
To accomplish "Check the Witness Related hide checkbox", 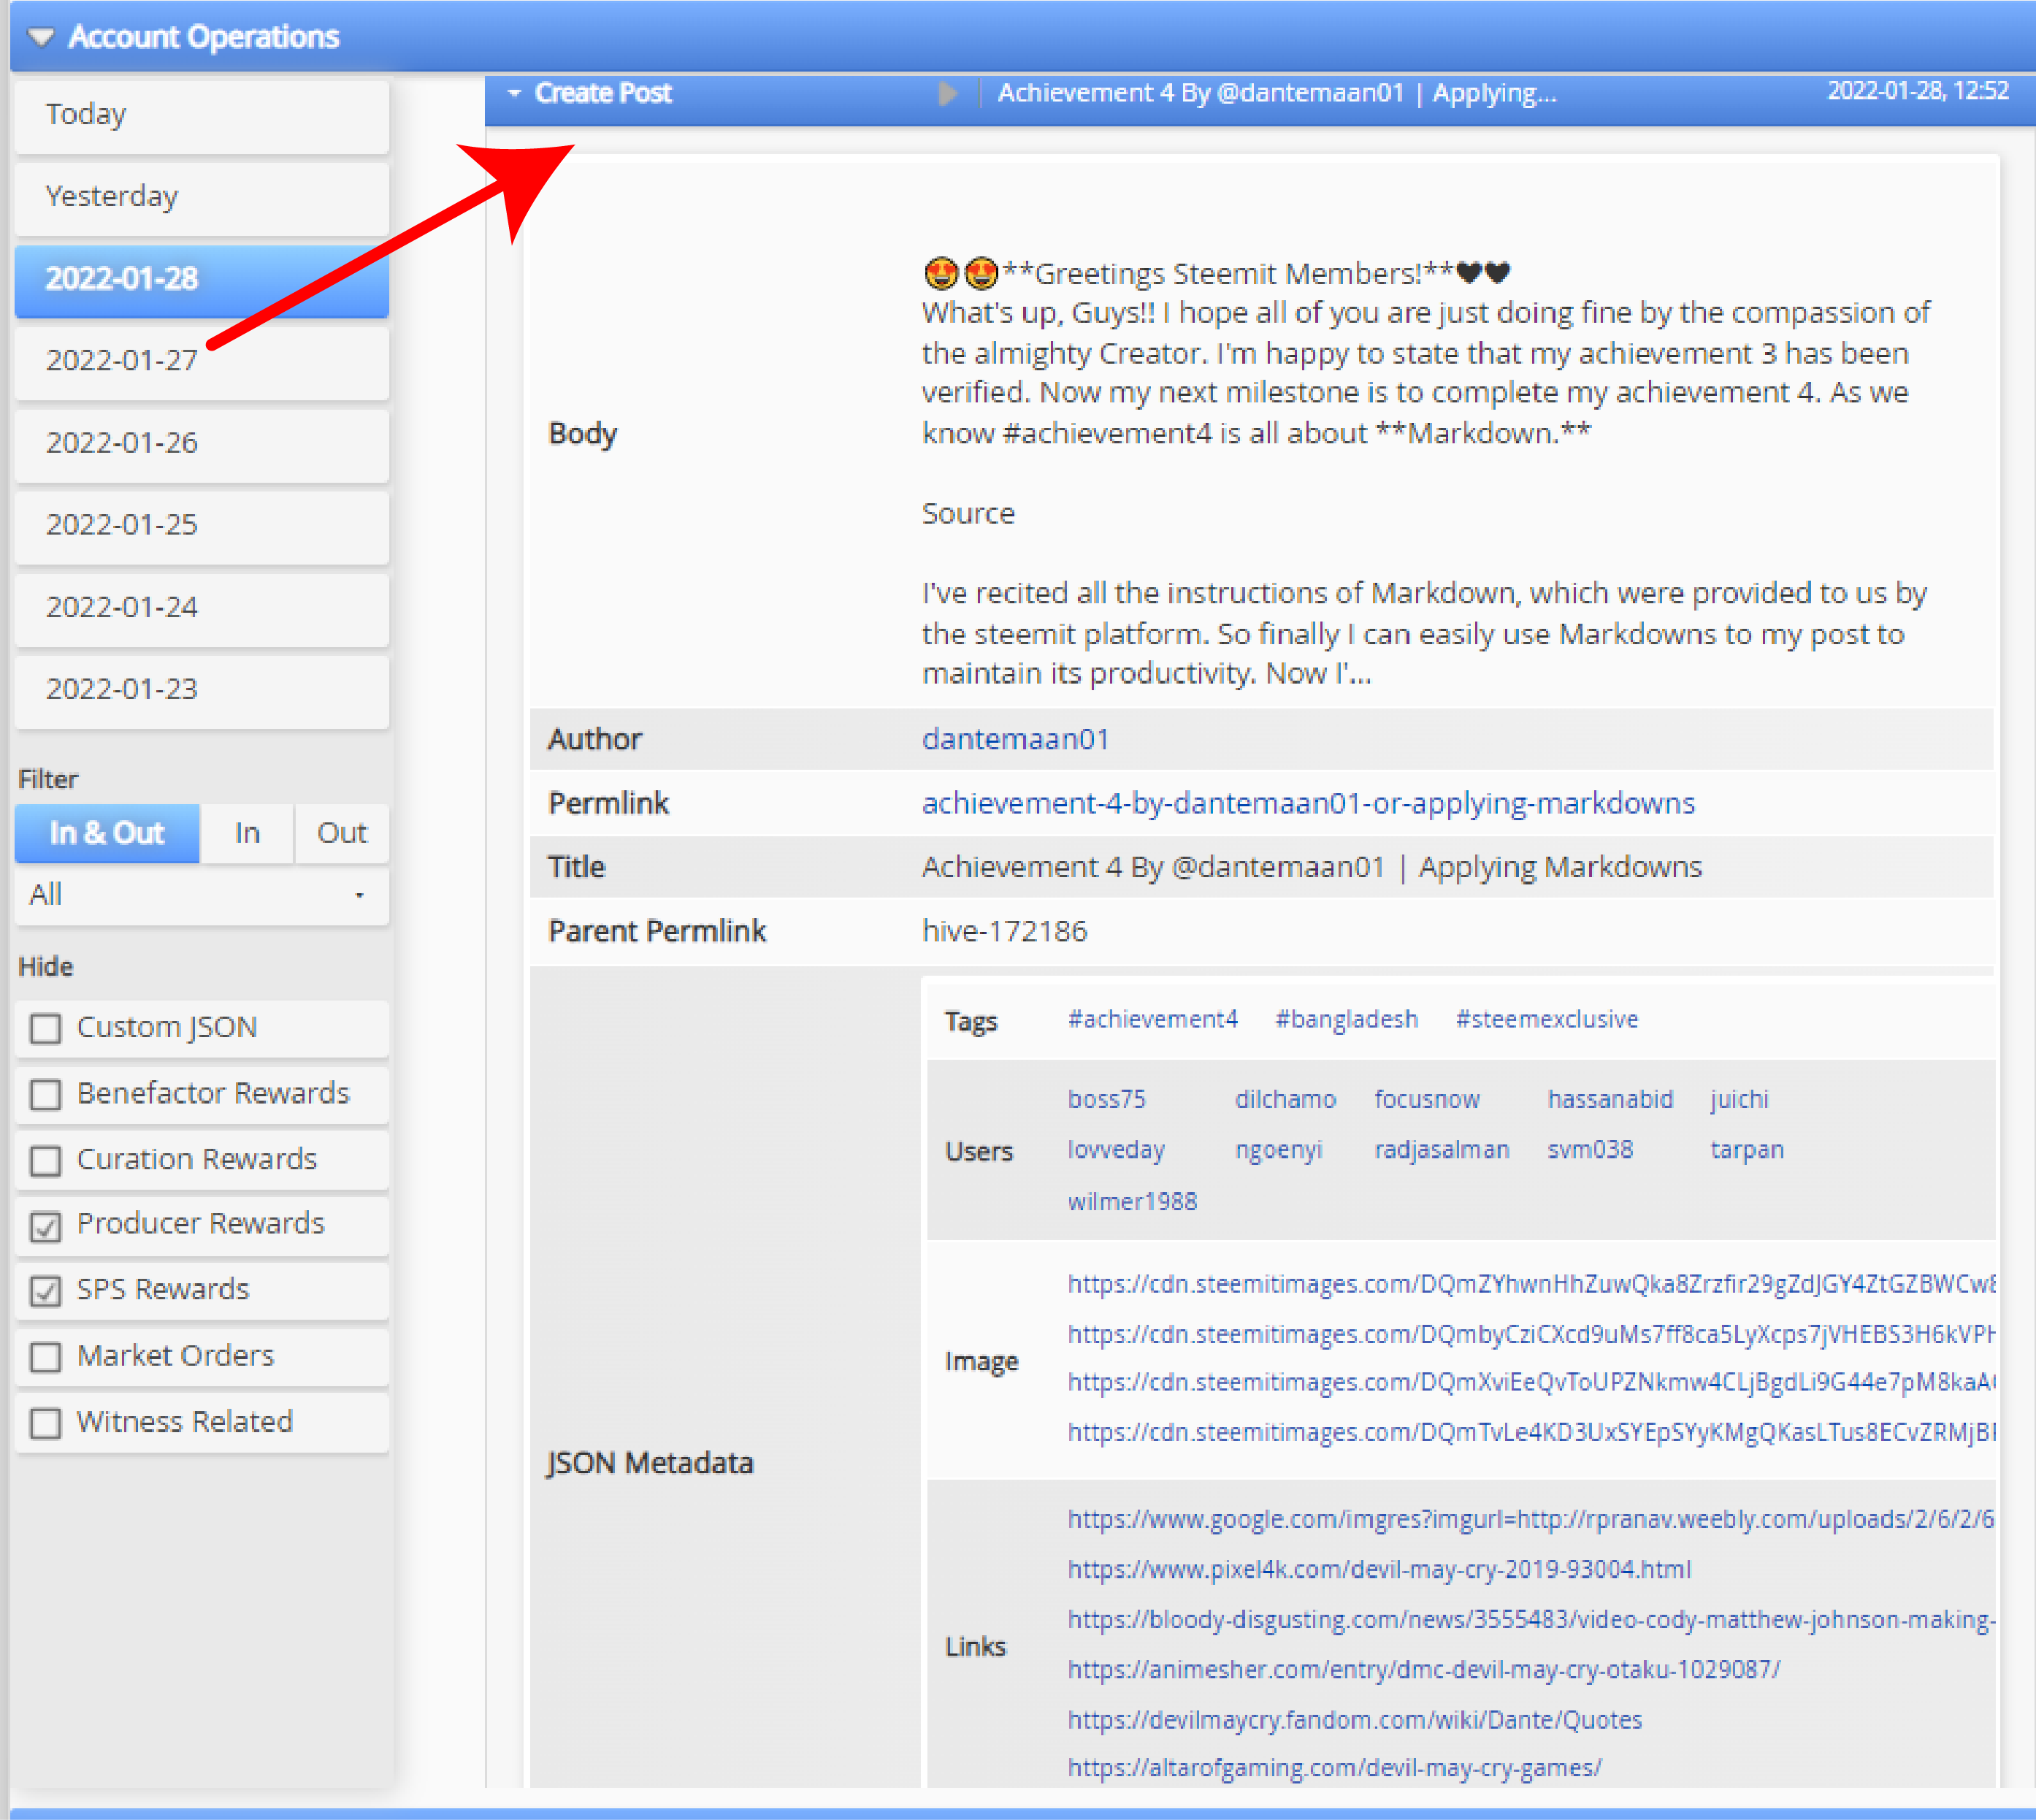I will coord(45,1423).
